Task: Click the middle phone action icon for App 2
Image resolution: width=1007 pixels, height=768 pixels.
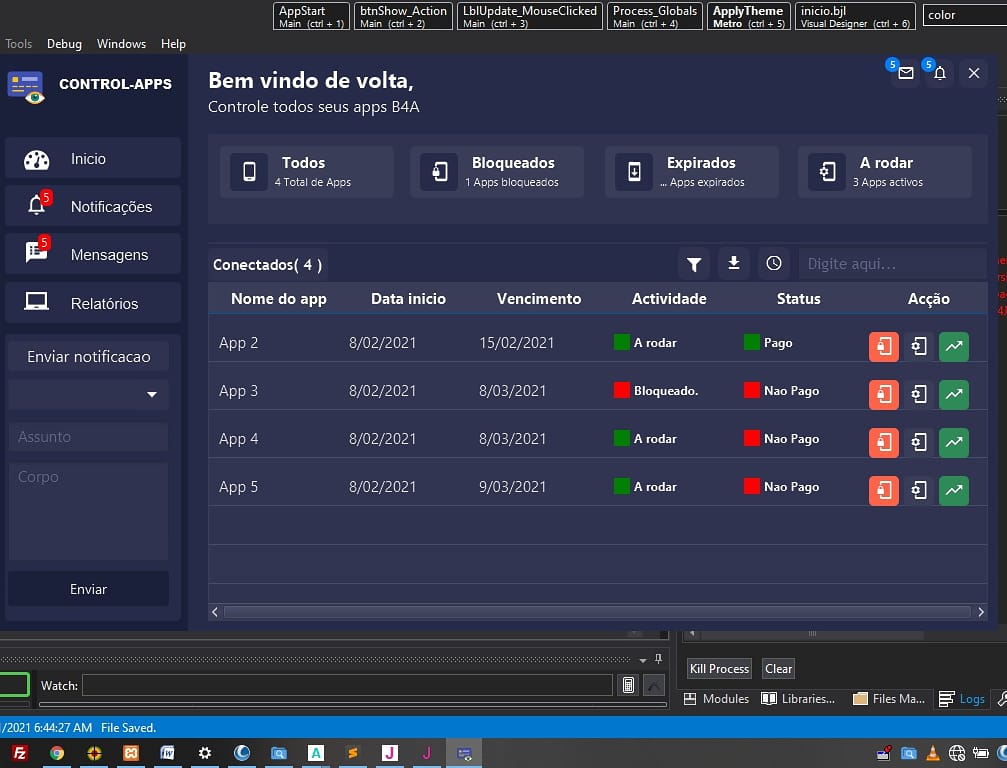Action: click(919, 346)
